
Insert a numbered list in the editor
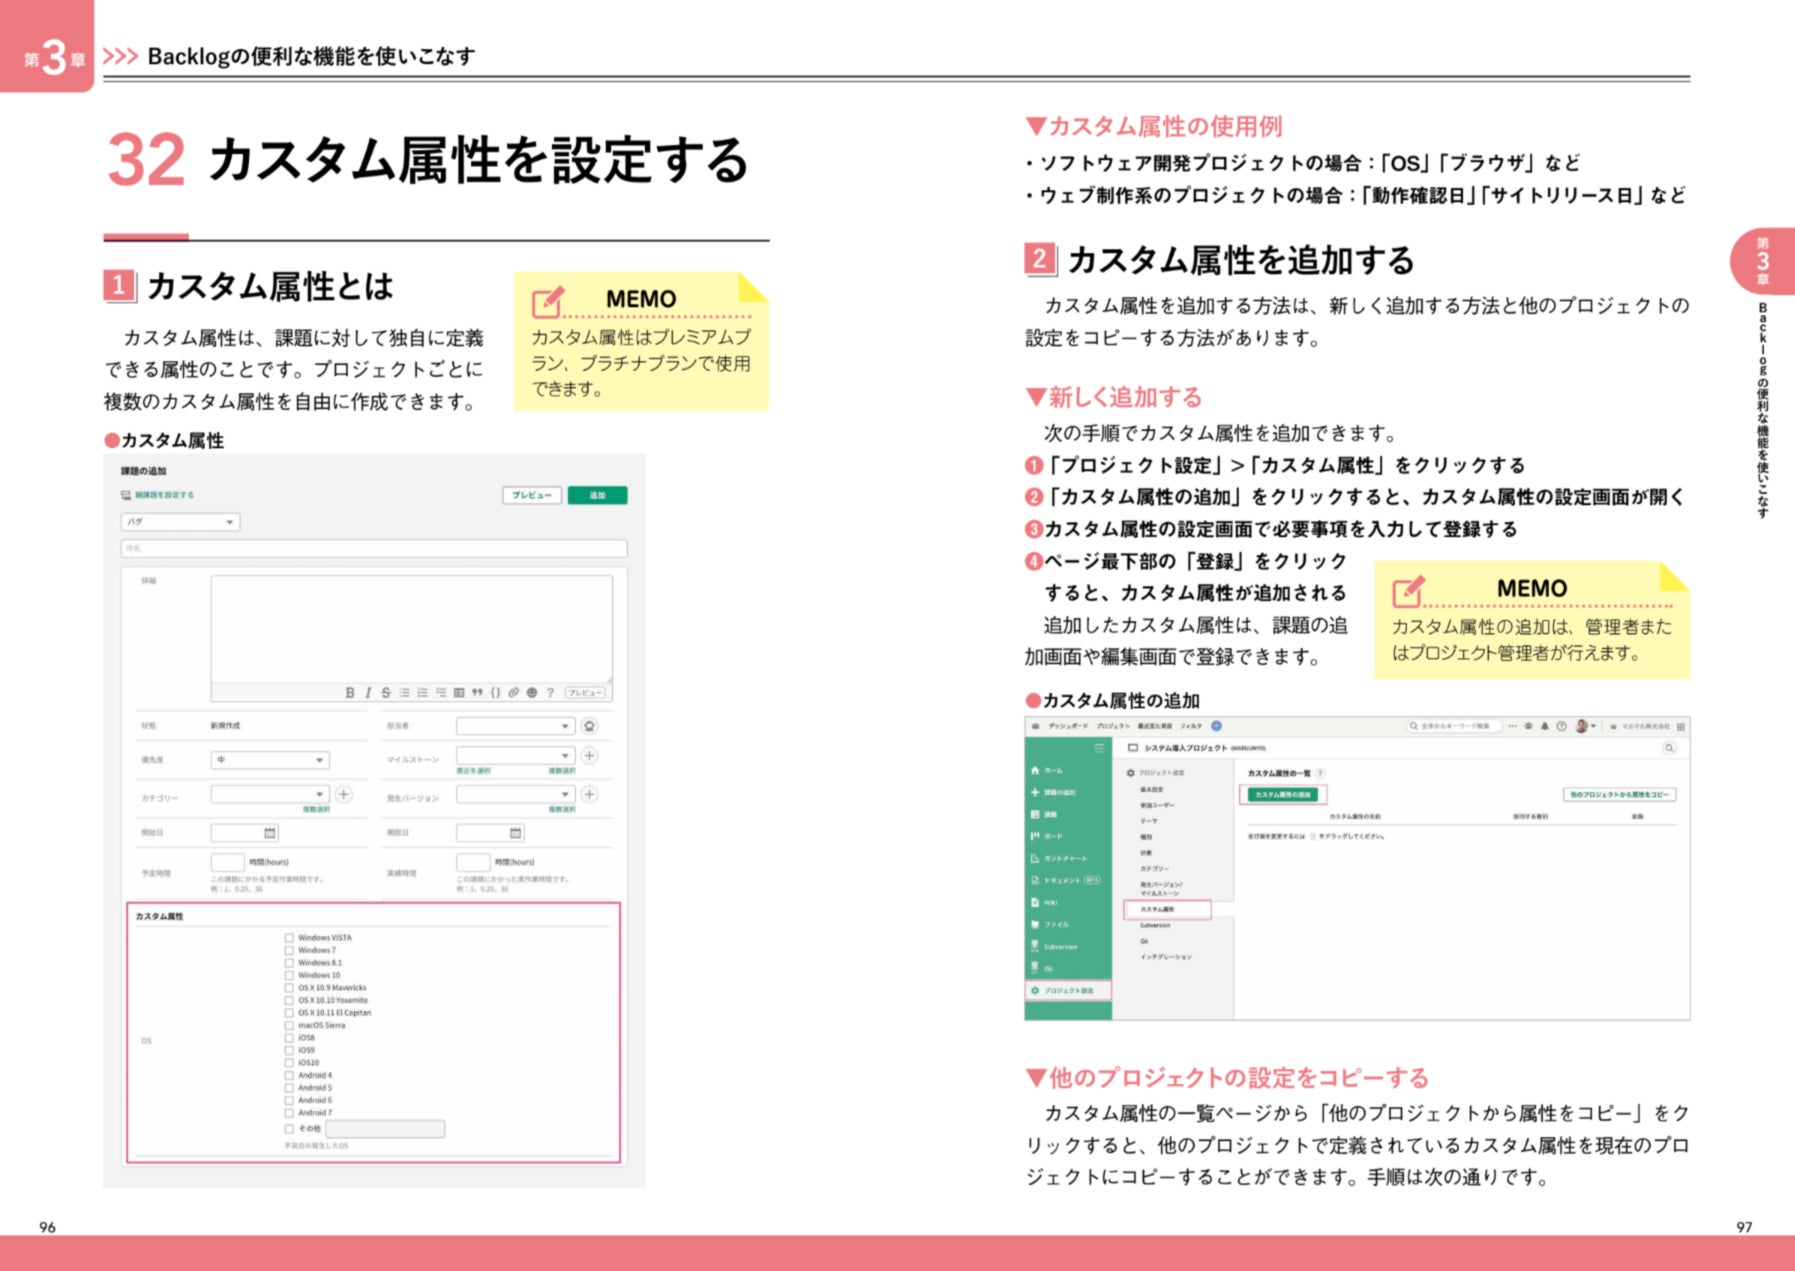tap(422, 692)
